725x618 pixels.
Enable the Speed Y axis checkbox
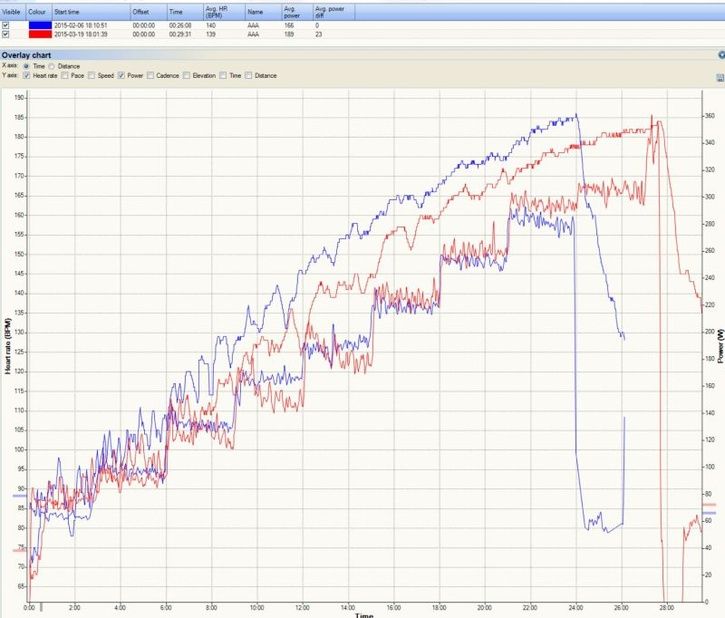click(x=92, y=75)
